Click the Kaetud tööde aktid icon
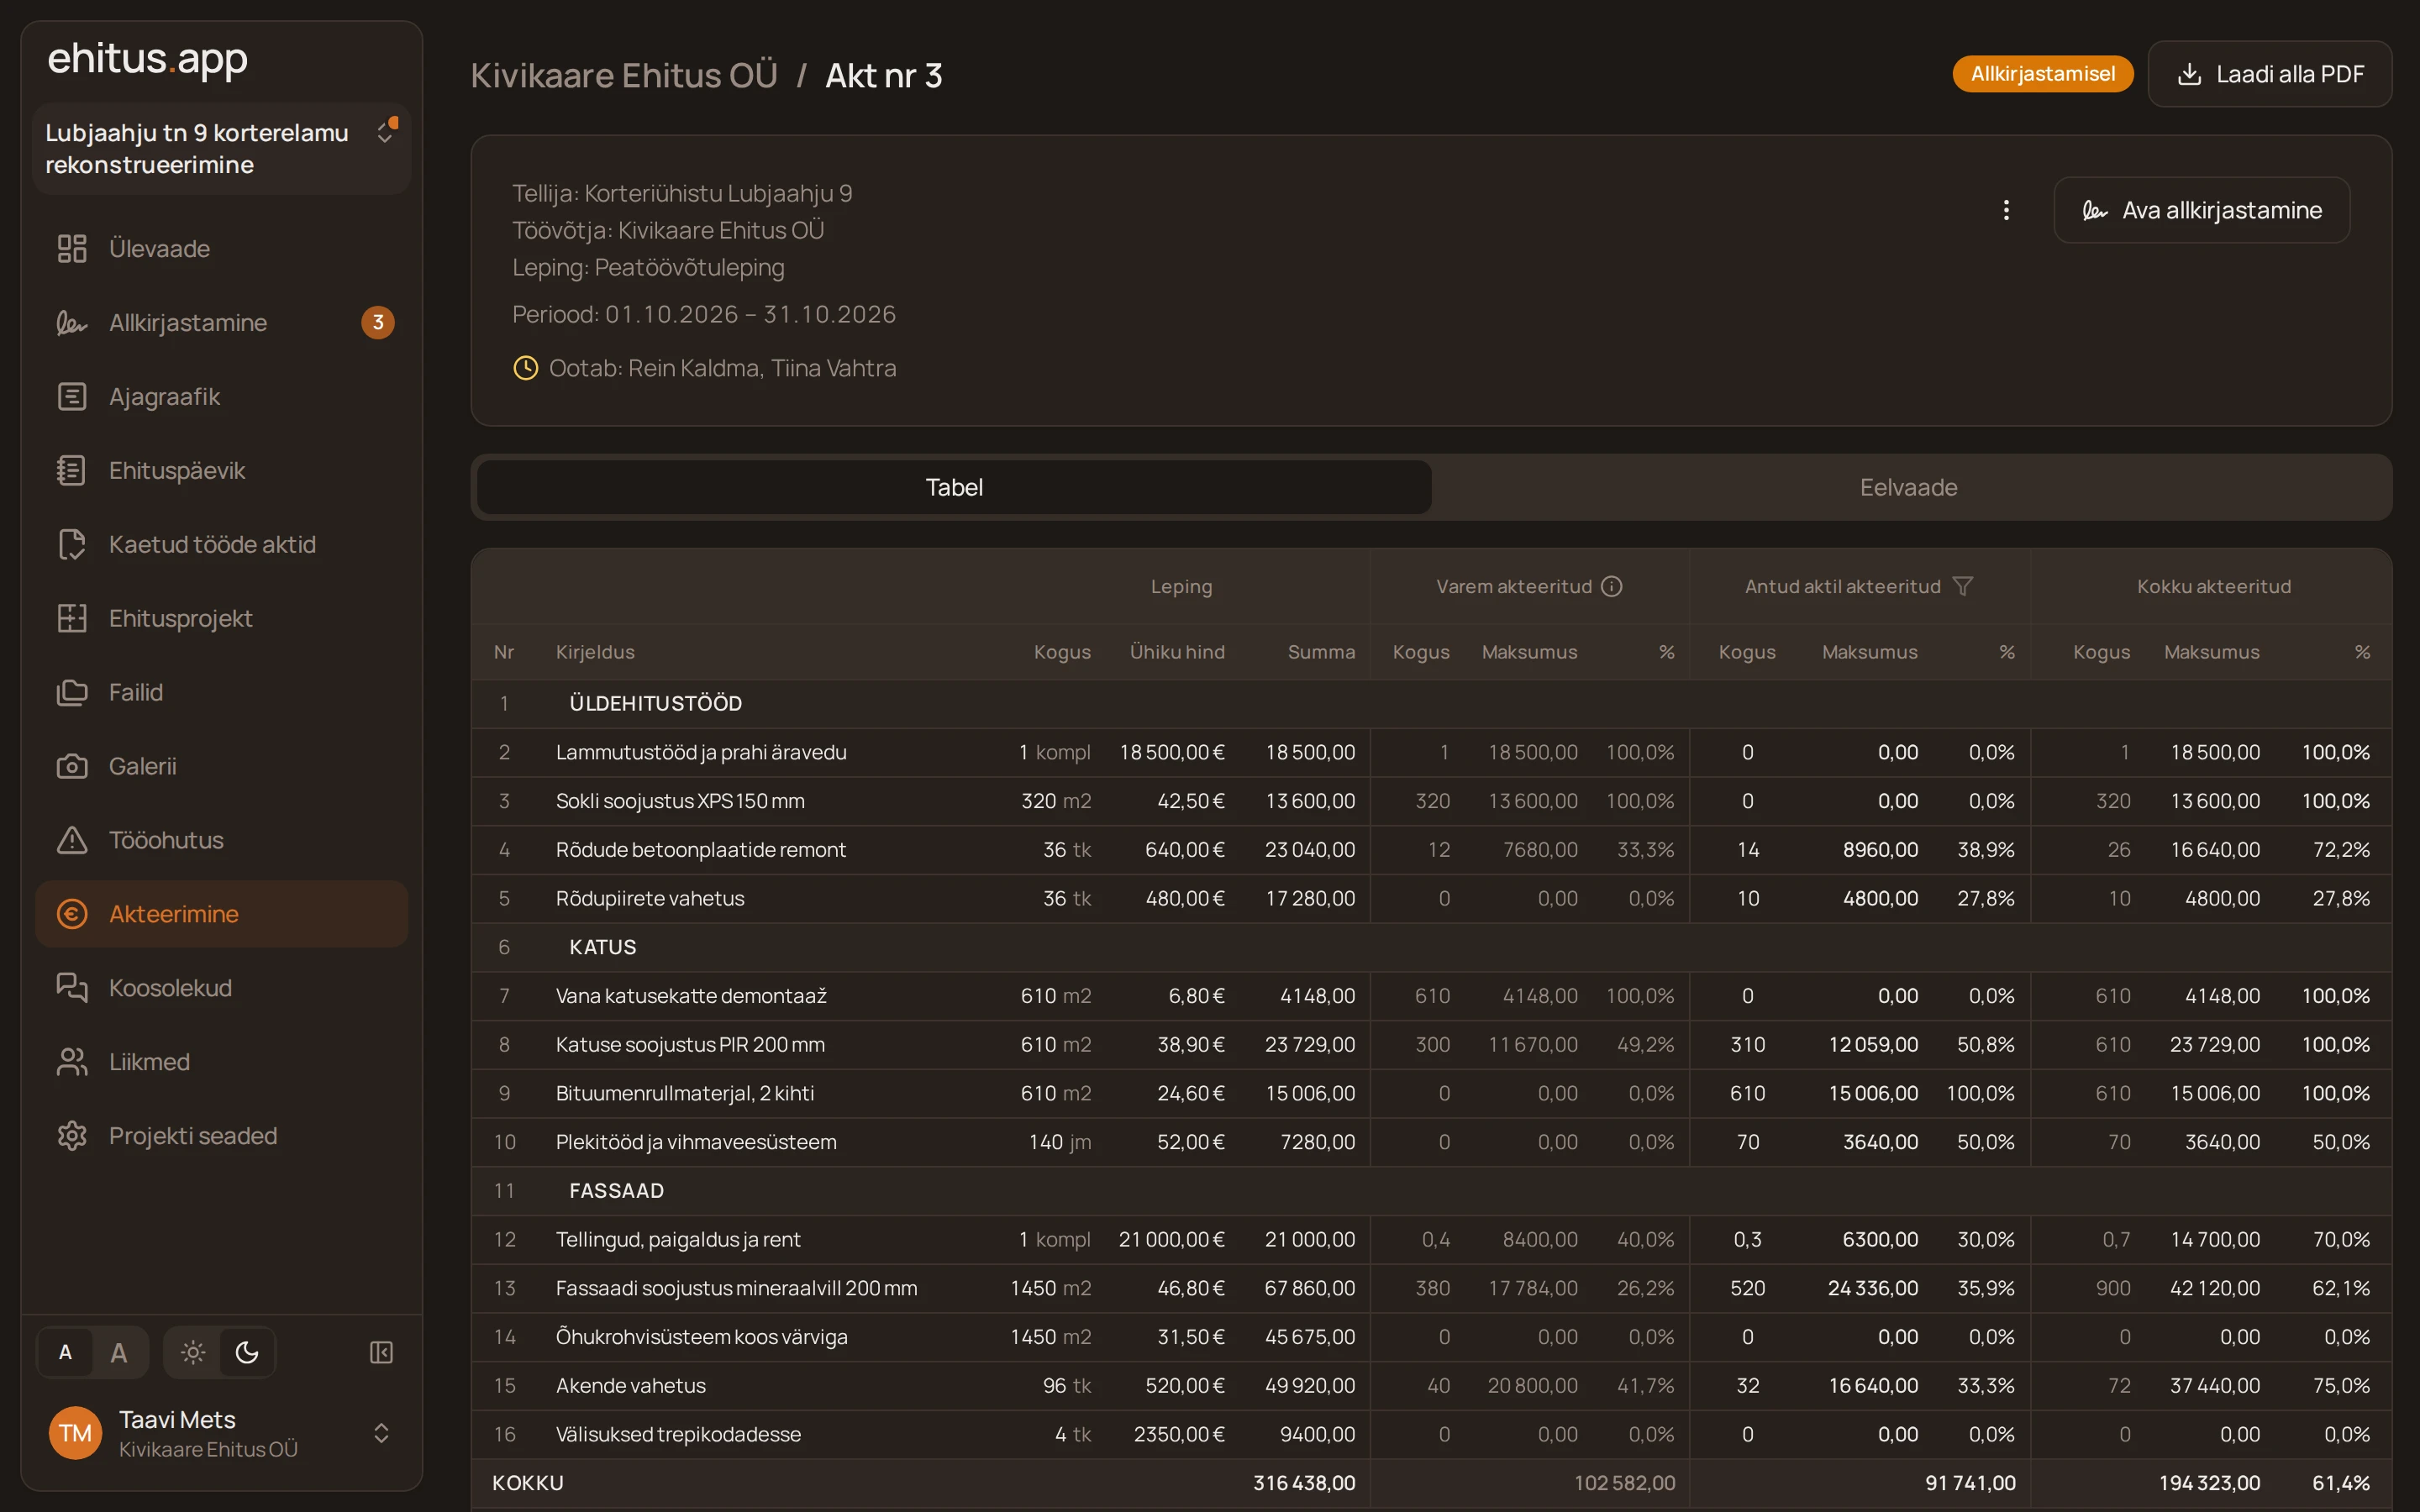The width and height of the screenshot is (2420, 1512). coord(72,544)
